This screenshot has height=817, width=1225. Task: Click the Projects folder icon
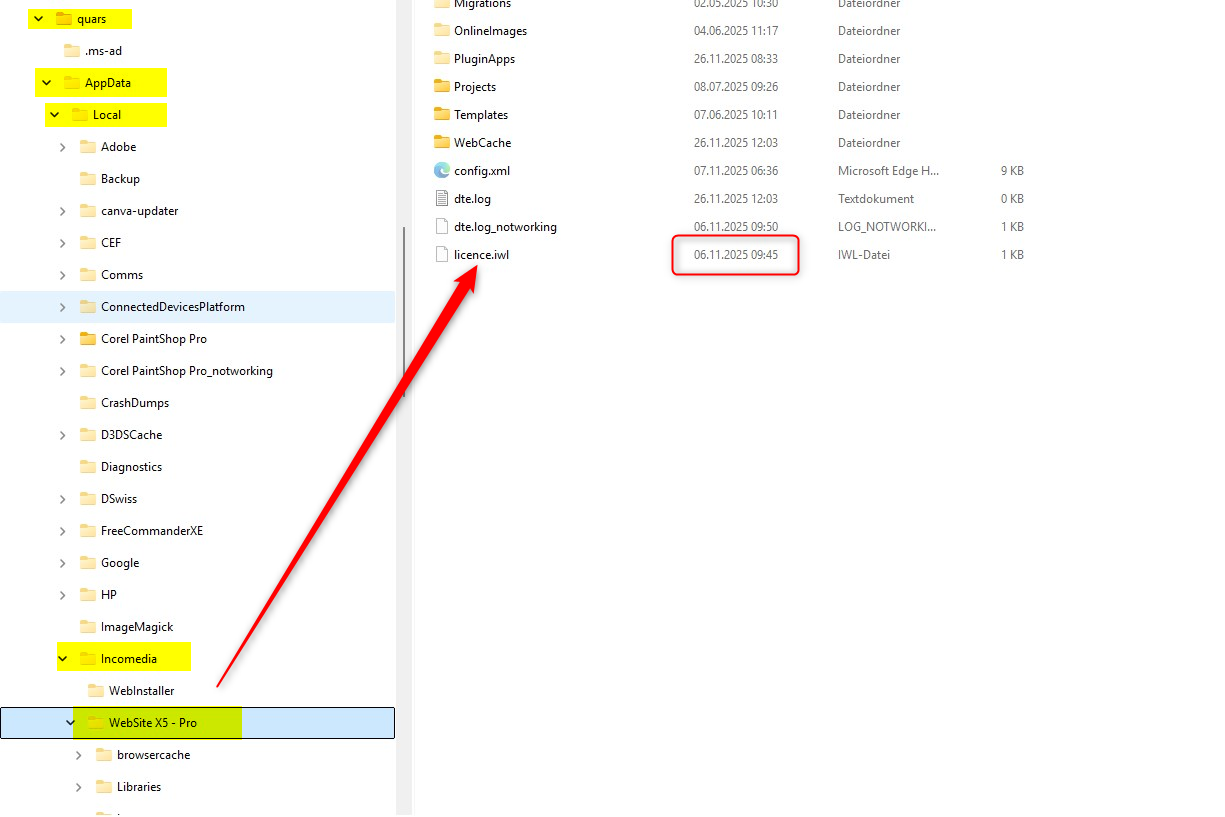pyautogui.click(x=442, y=87)
